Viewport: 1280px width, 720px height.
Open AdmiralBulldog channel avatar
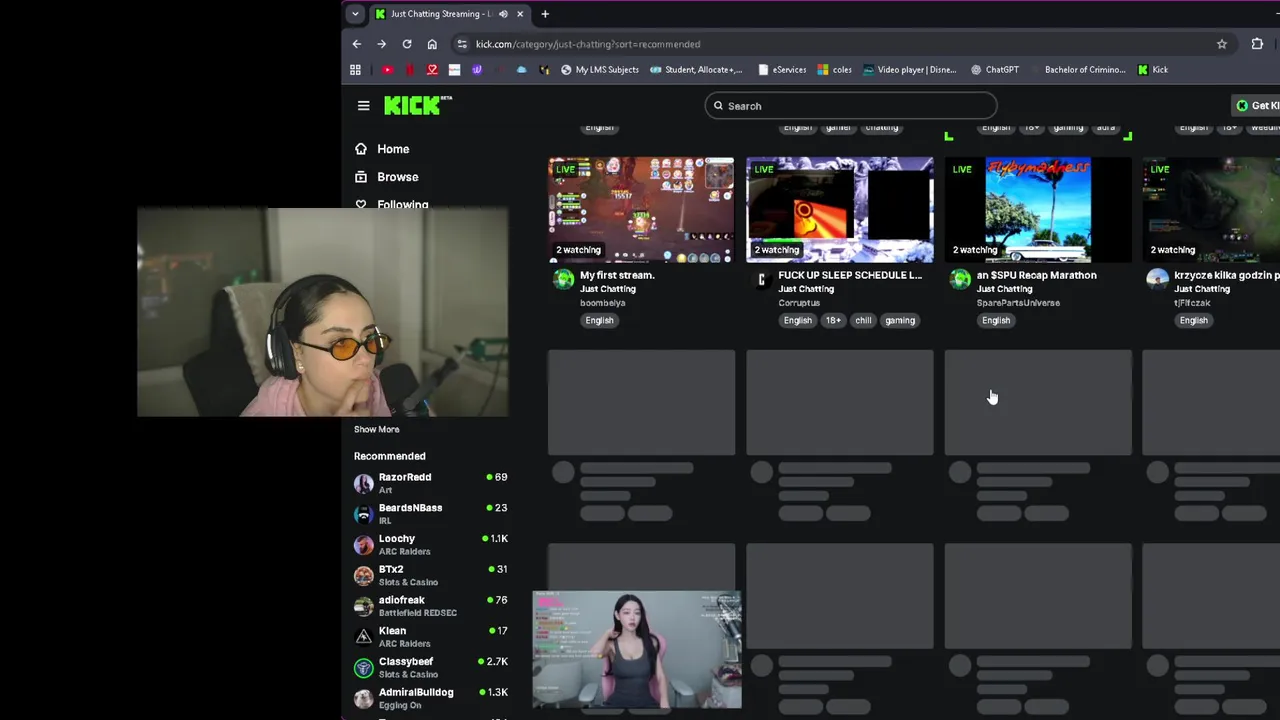[363, 698]
